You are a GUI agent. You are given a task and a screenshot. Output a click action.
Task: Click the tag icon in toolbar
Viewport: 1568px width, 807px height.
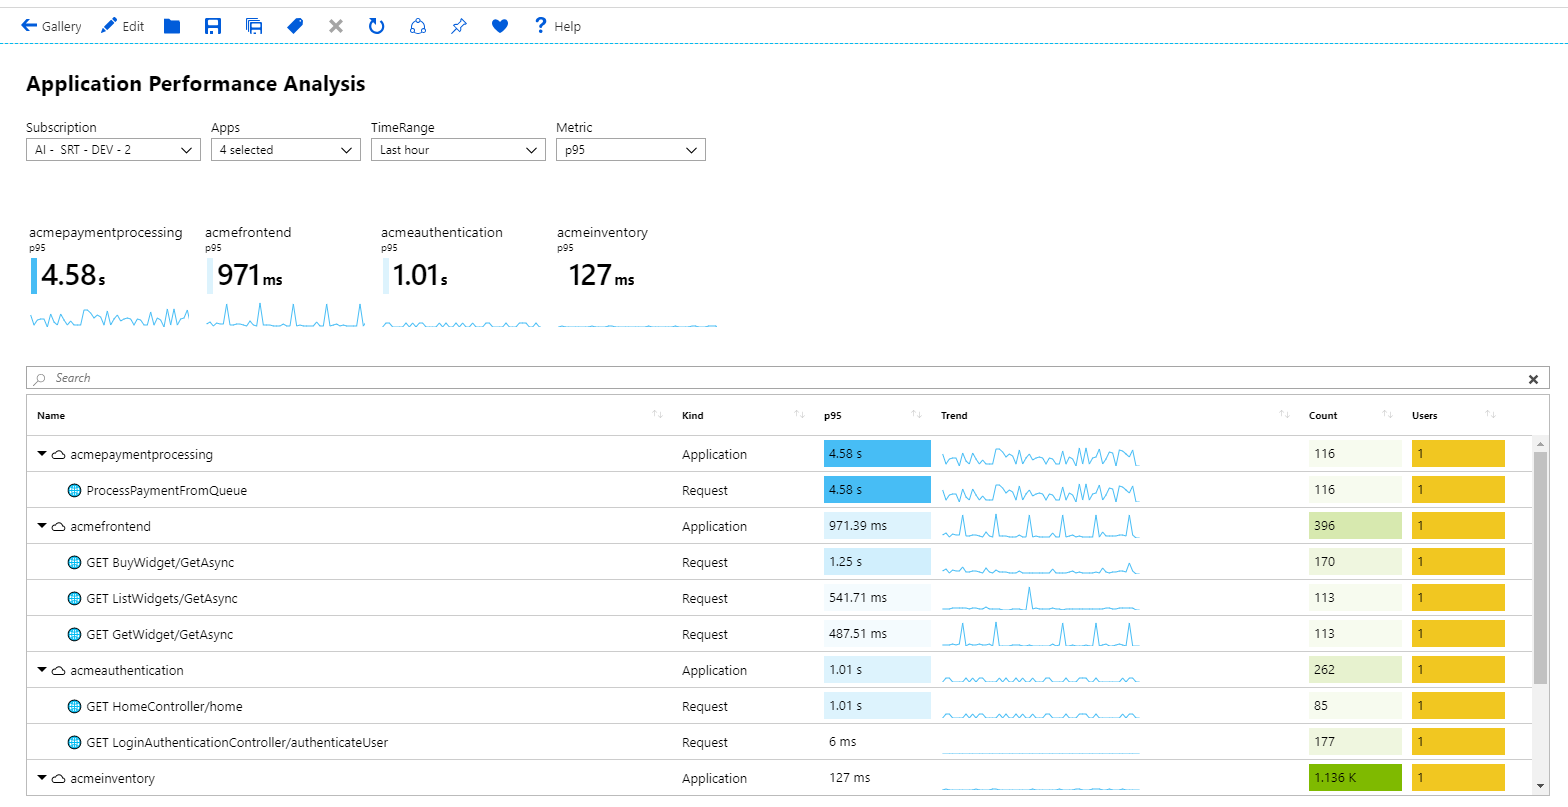[295, 26]
